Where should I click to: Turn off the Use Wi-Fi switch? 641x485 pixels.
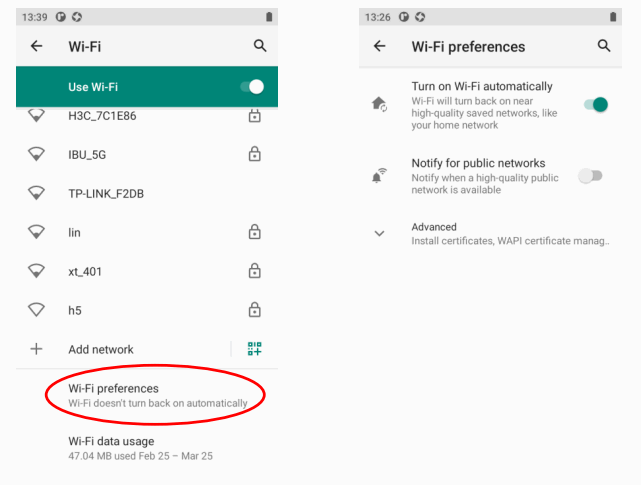251,87
